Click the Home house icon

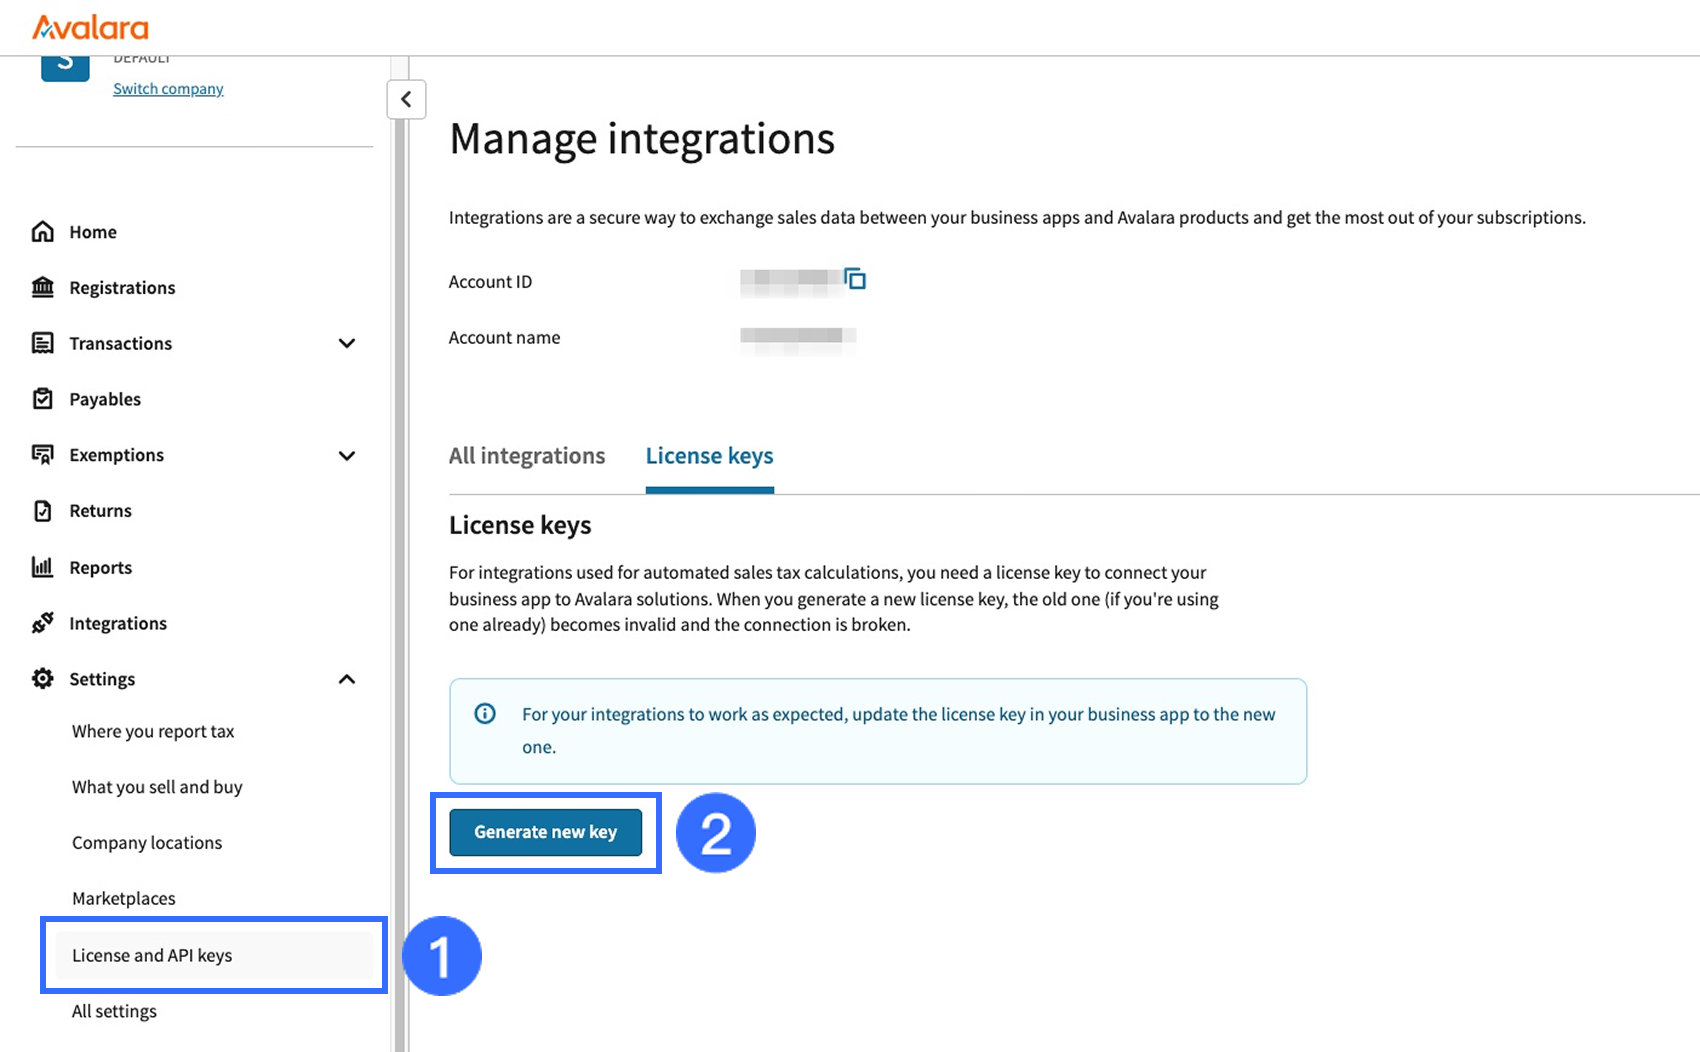[43, 232]
